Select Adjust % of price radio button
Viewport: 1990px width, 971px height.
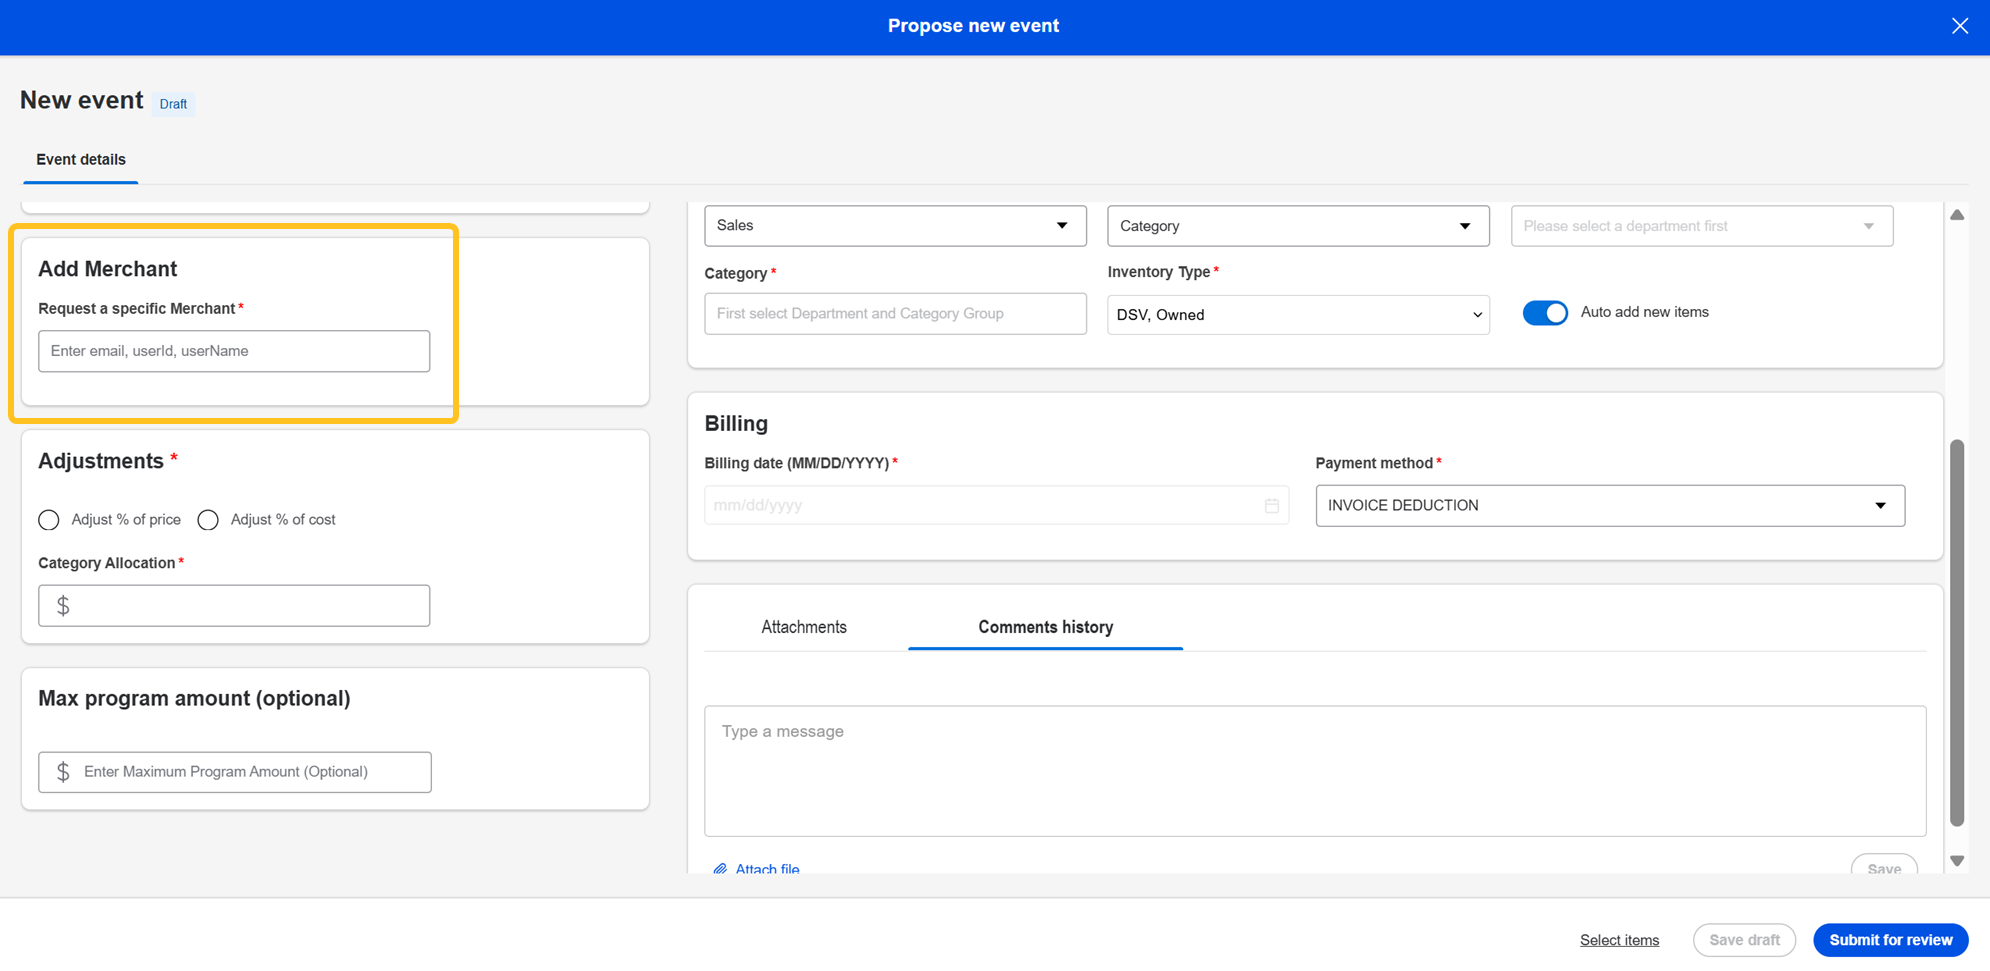tap(49, 520)
